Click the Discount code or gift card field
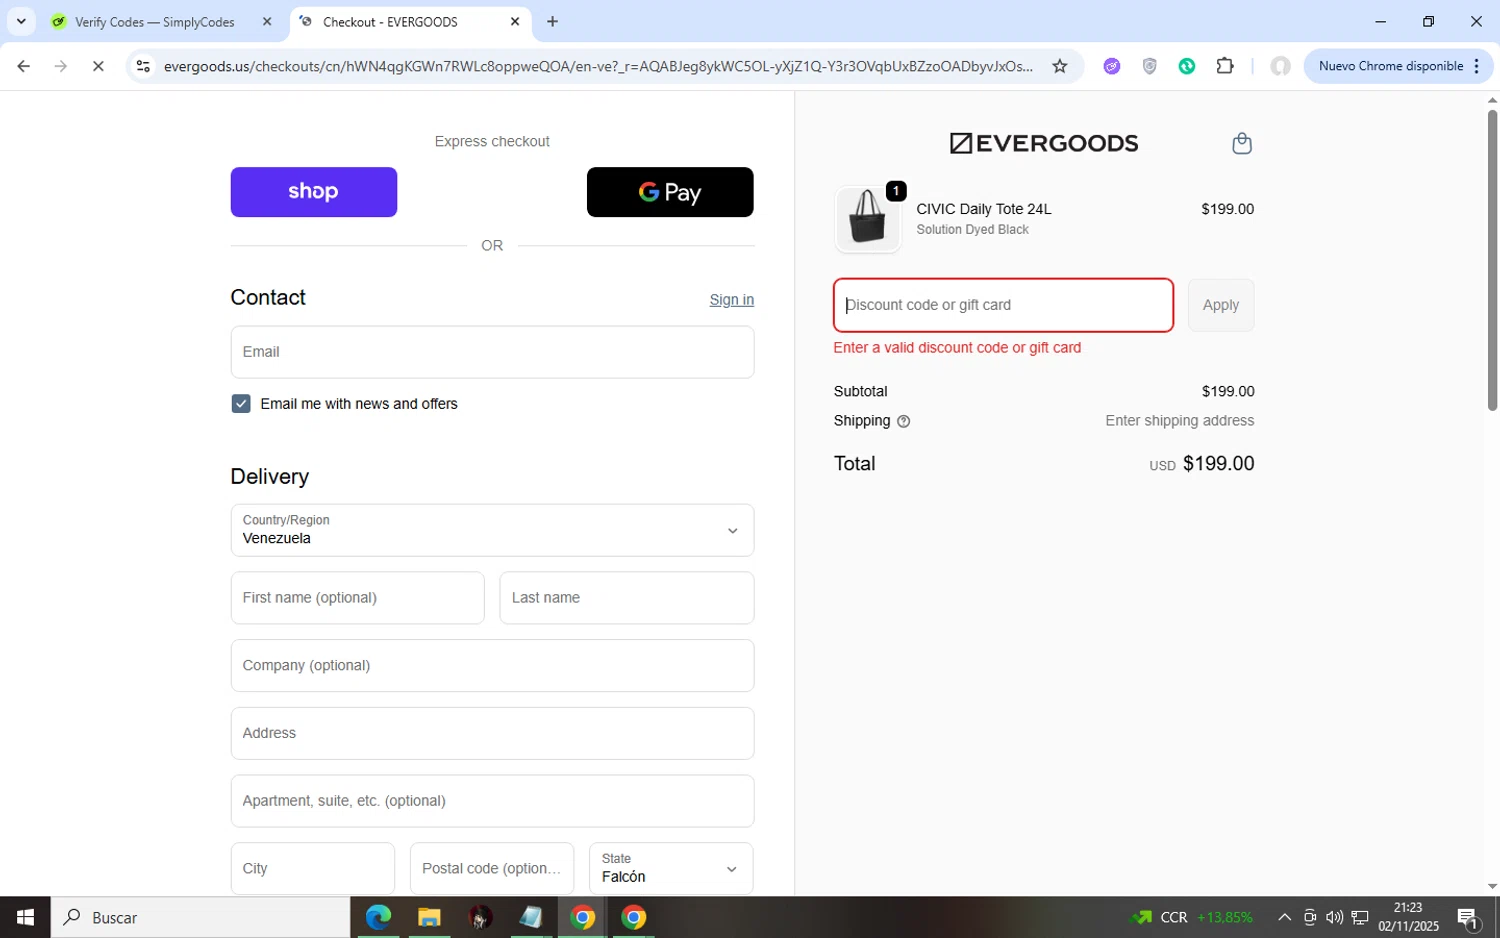Image resolution: width=1500 pixels, height=938 pixels. coord(1003,305)
